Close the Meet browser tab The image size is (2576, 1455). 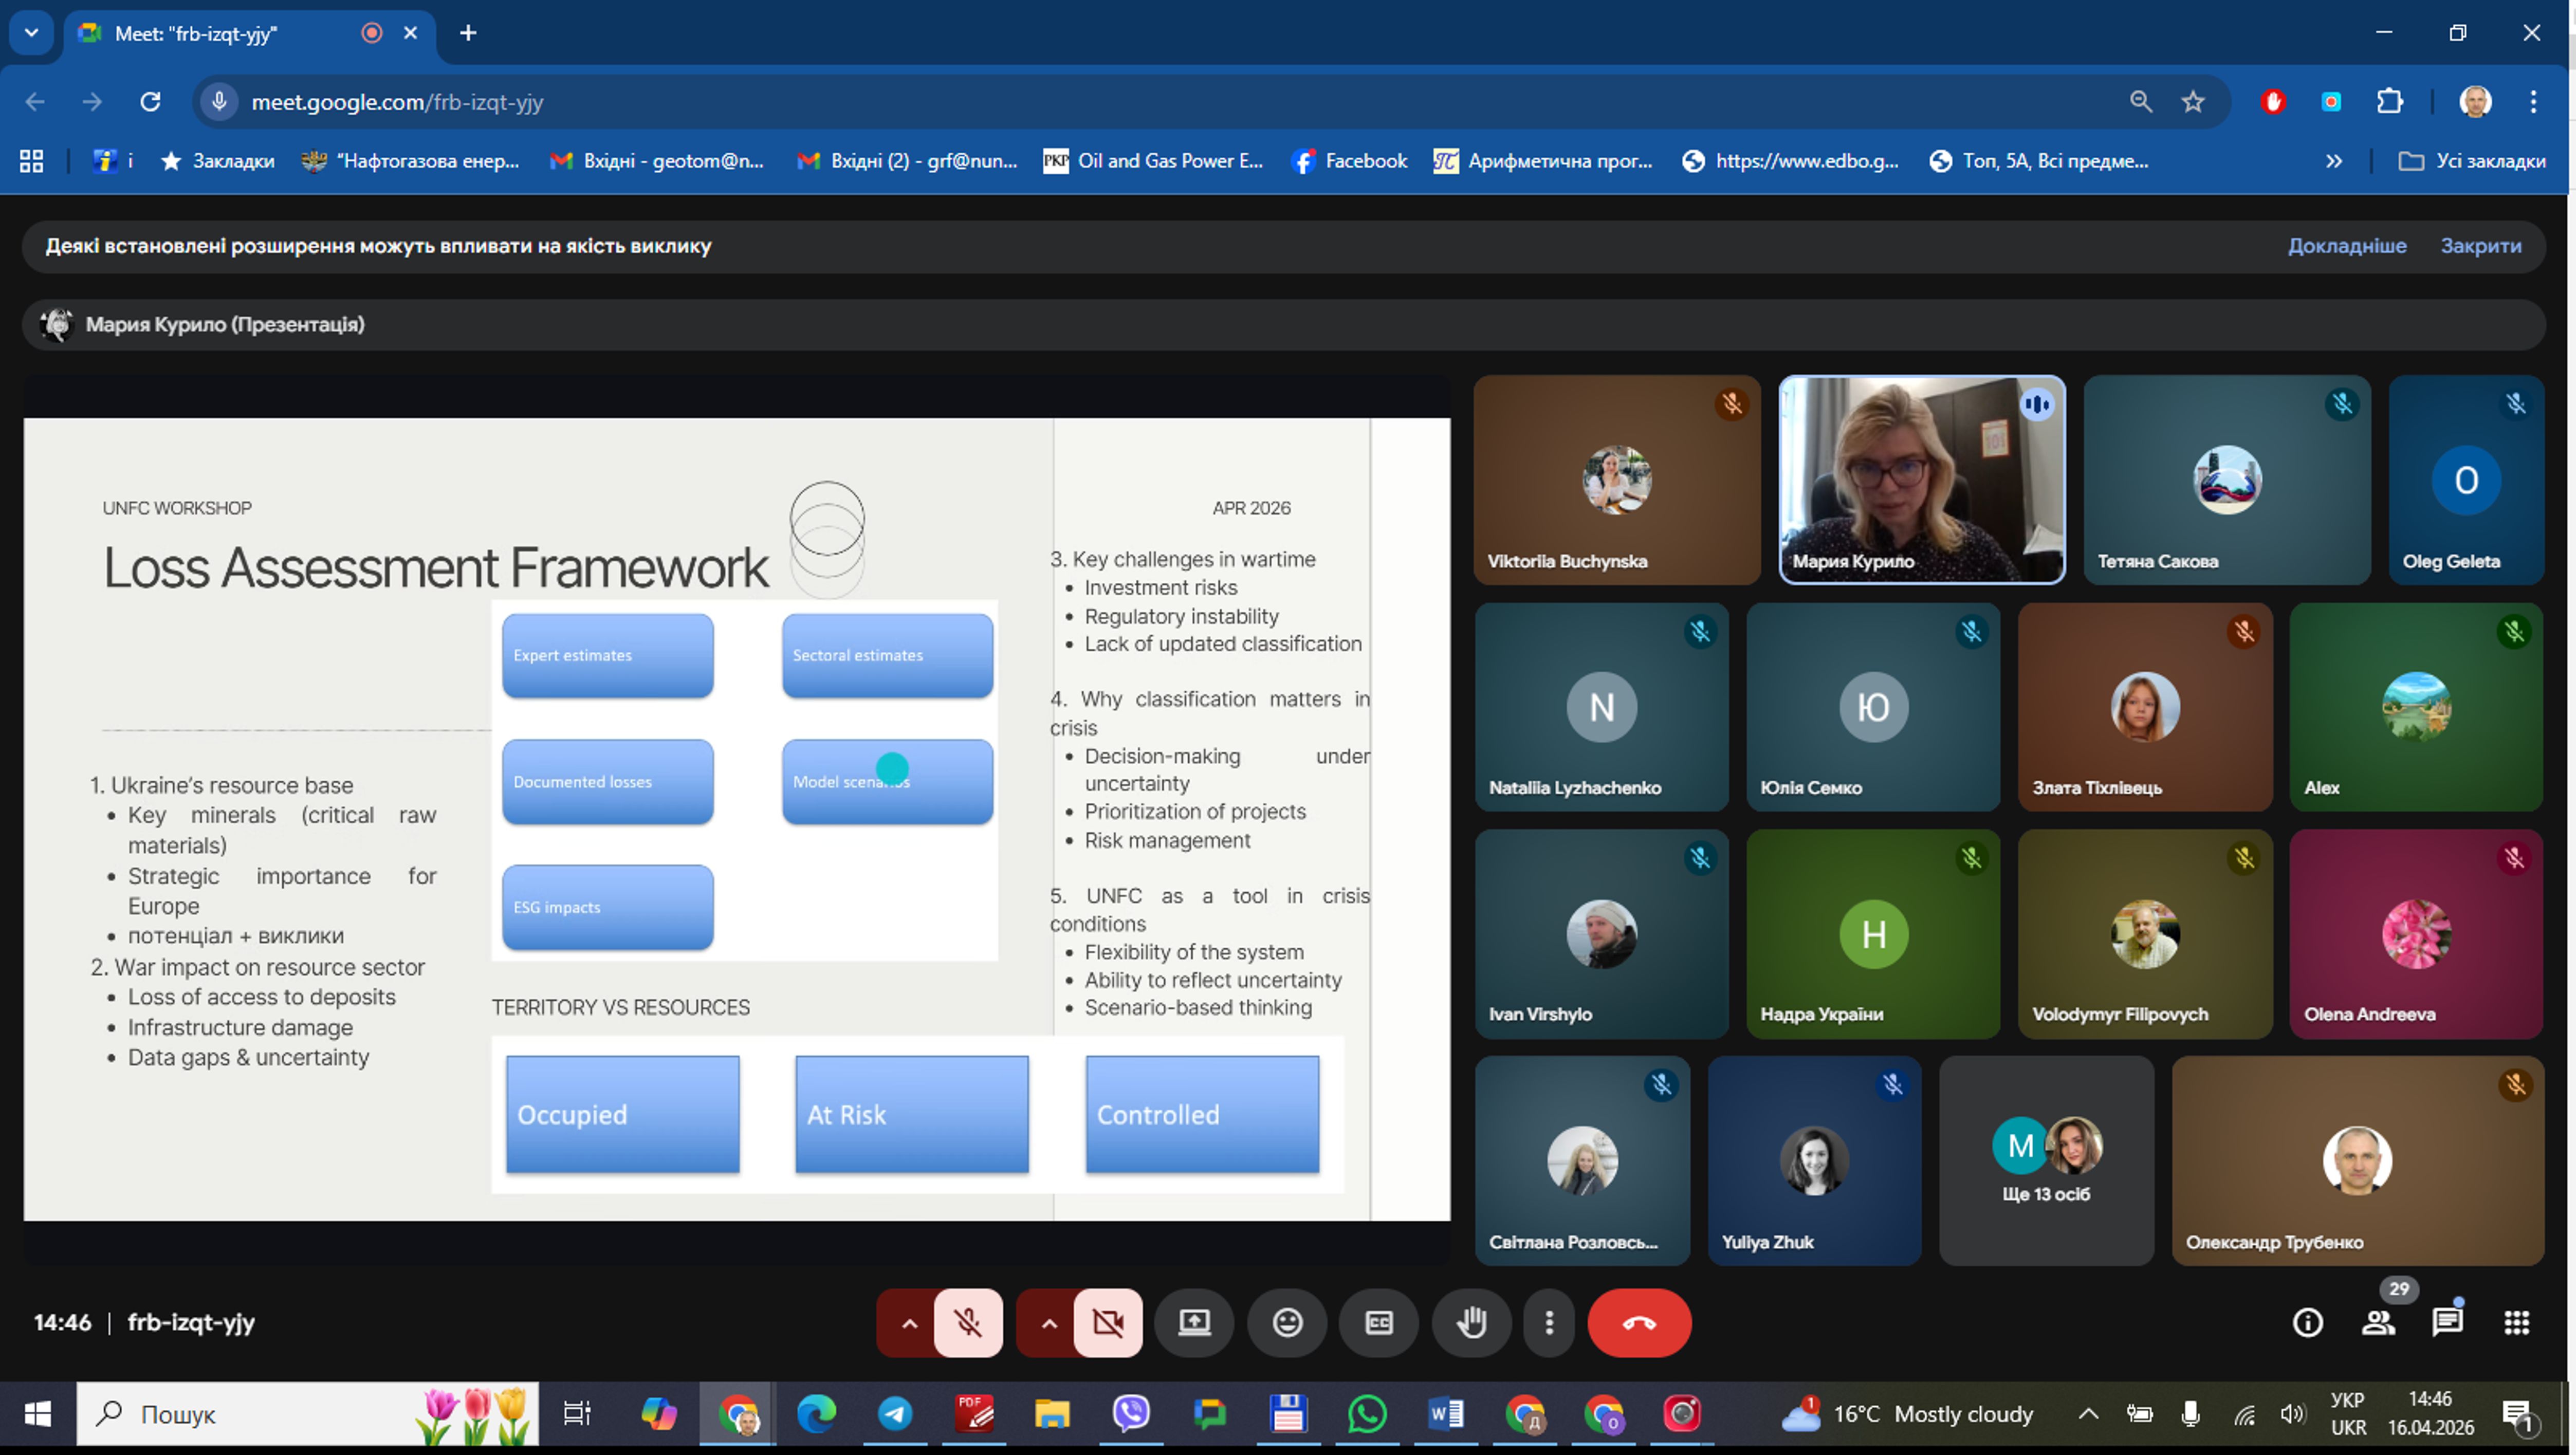pos(410,33)
